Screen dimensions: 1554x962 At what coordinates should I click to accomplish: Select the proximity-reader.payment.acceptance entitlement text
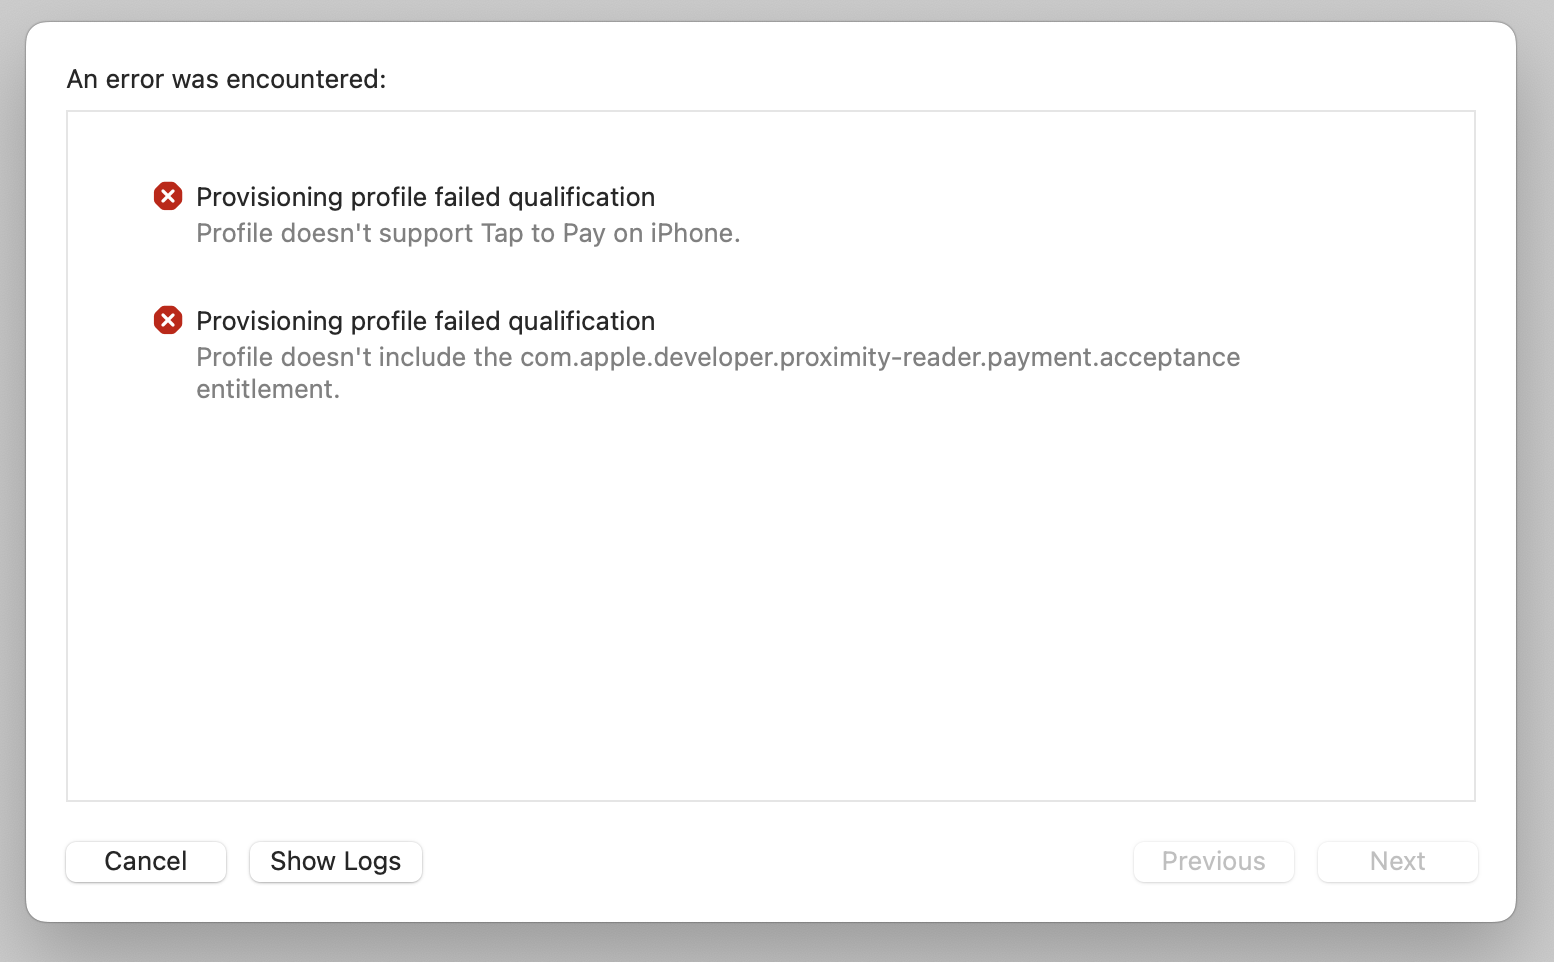coord(718,373)
